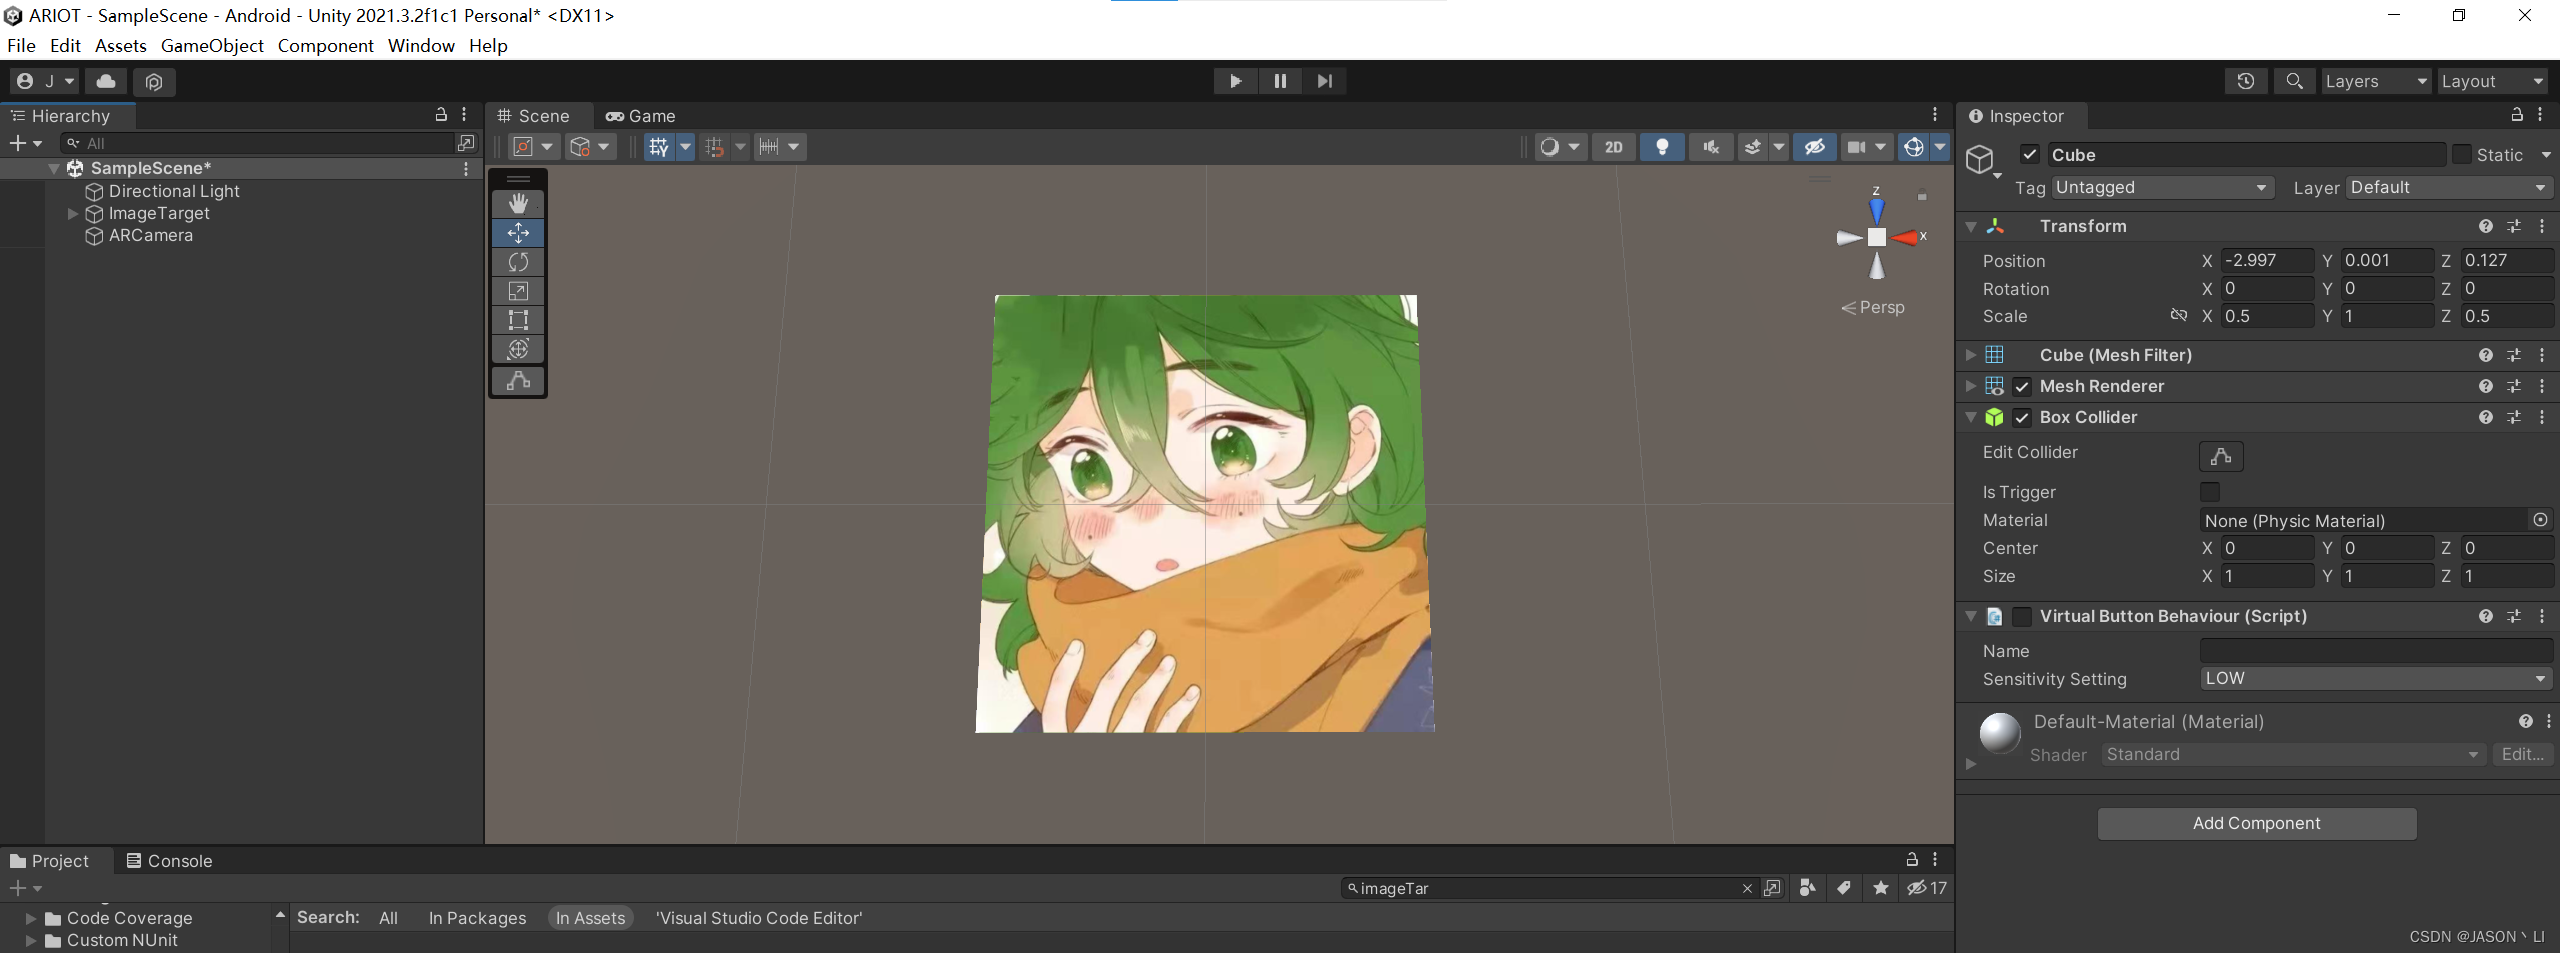Open Unity Version Control icon
Viewport: 2560px width, 953px height.
(154, 81)
